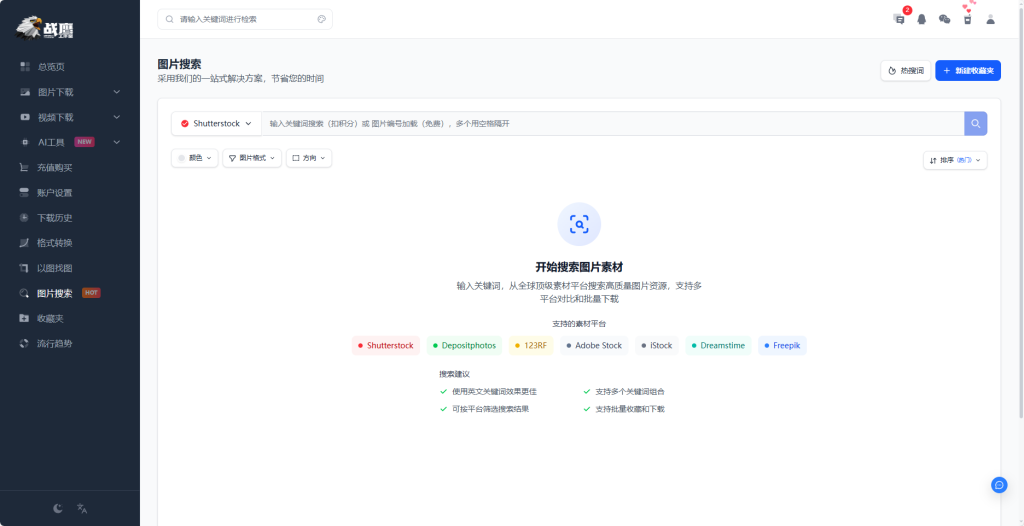Open the 排序 sort dropdown
This screenshot has width=1024, height=526.
(x=954, y=160)
